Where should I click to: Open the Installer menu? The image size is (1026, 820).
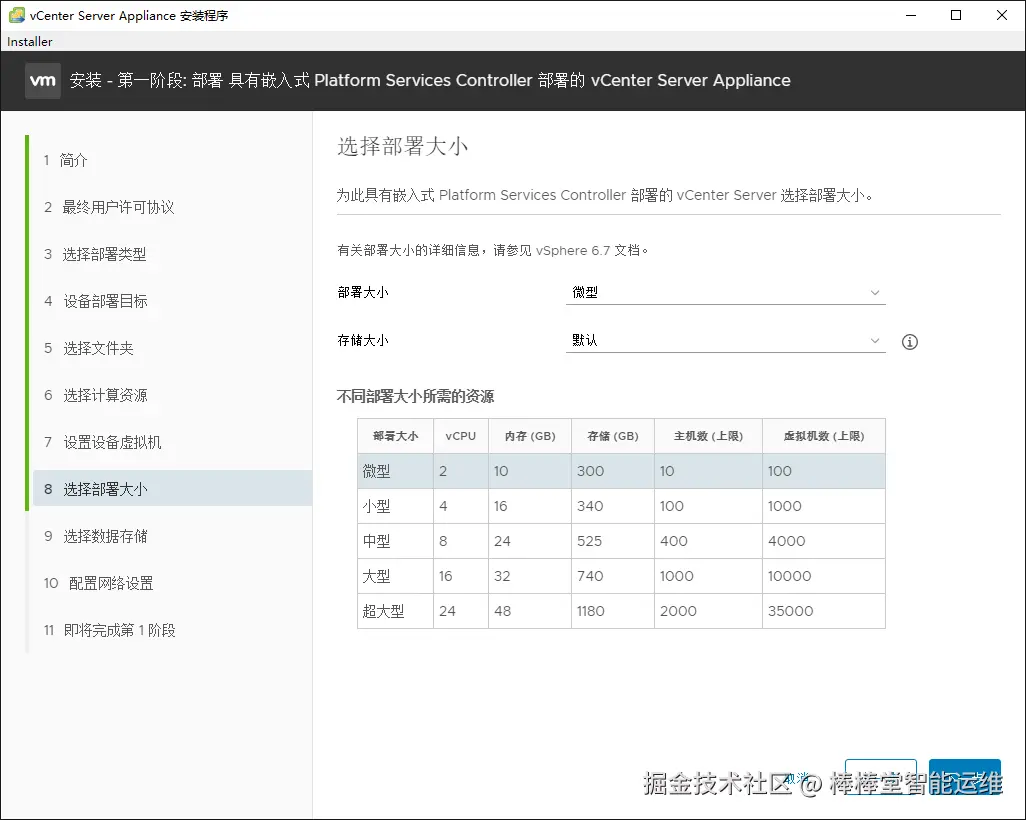click(x=29, y=41)
